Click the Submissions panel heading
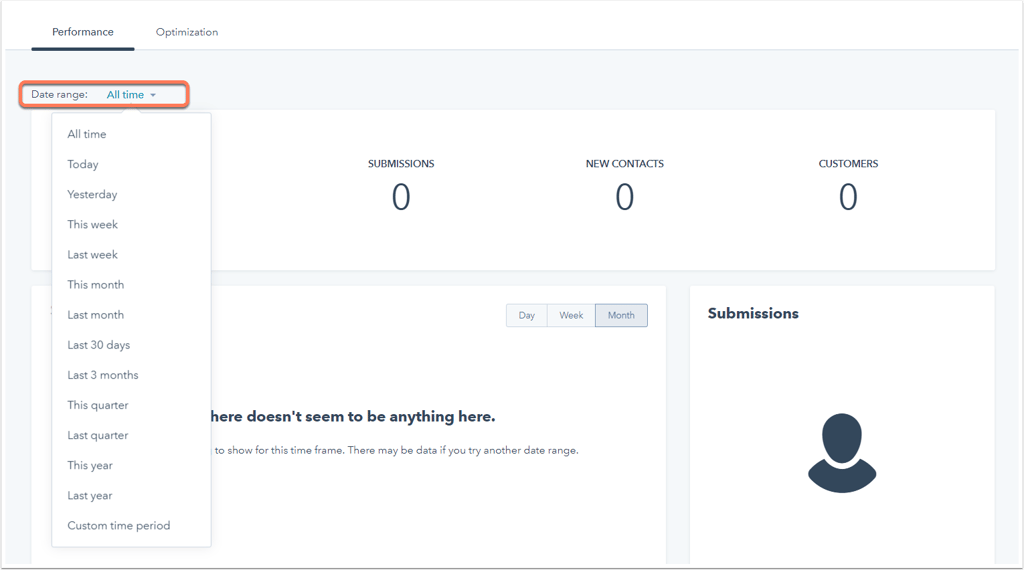This screenshot has height=570, width=1024. click(x=753, y=313)
